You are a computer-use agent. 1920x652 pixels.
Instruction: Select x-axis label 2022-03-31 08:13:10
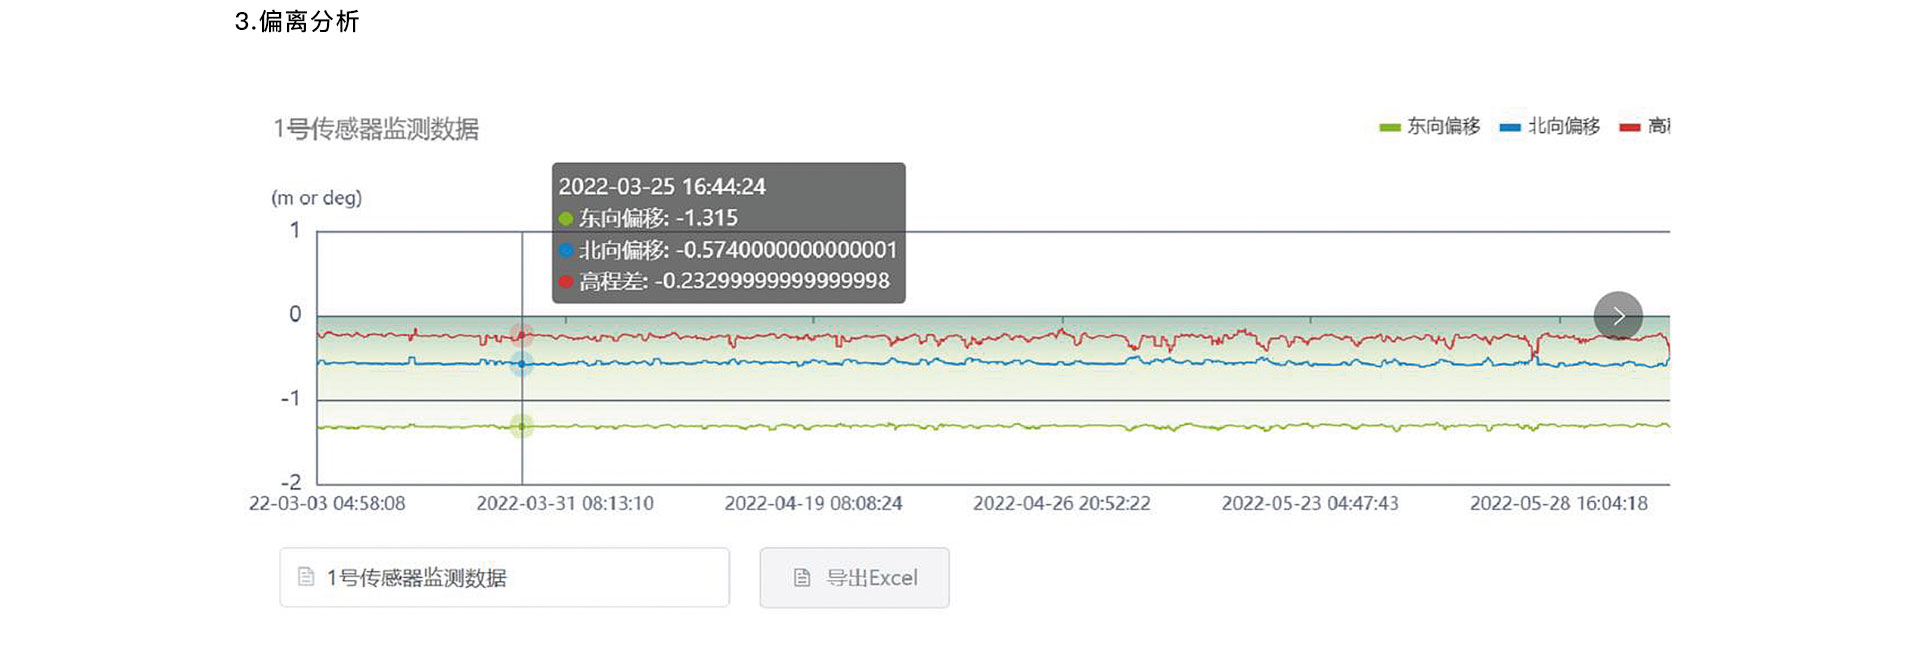tap(565, 503)
